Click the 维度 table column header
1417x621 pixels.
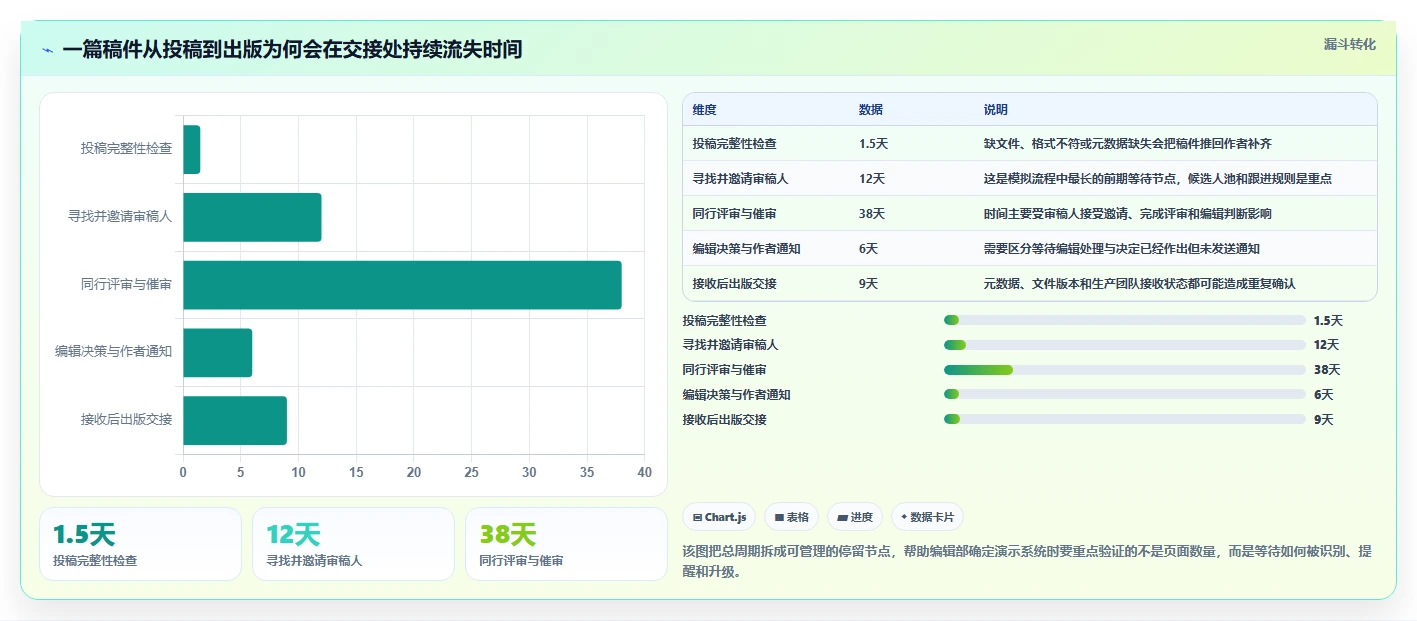coord(705,110)
